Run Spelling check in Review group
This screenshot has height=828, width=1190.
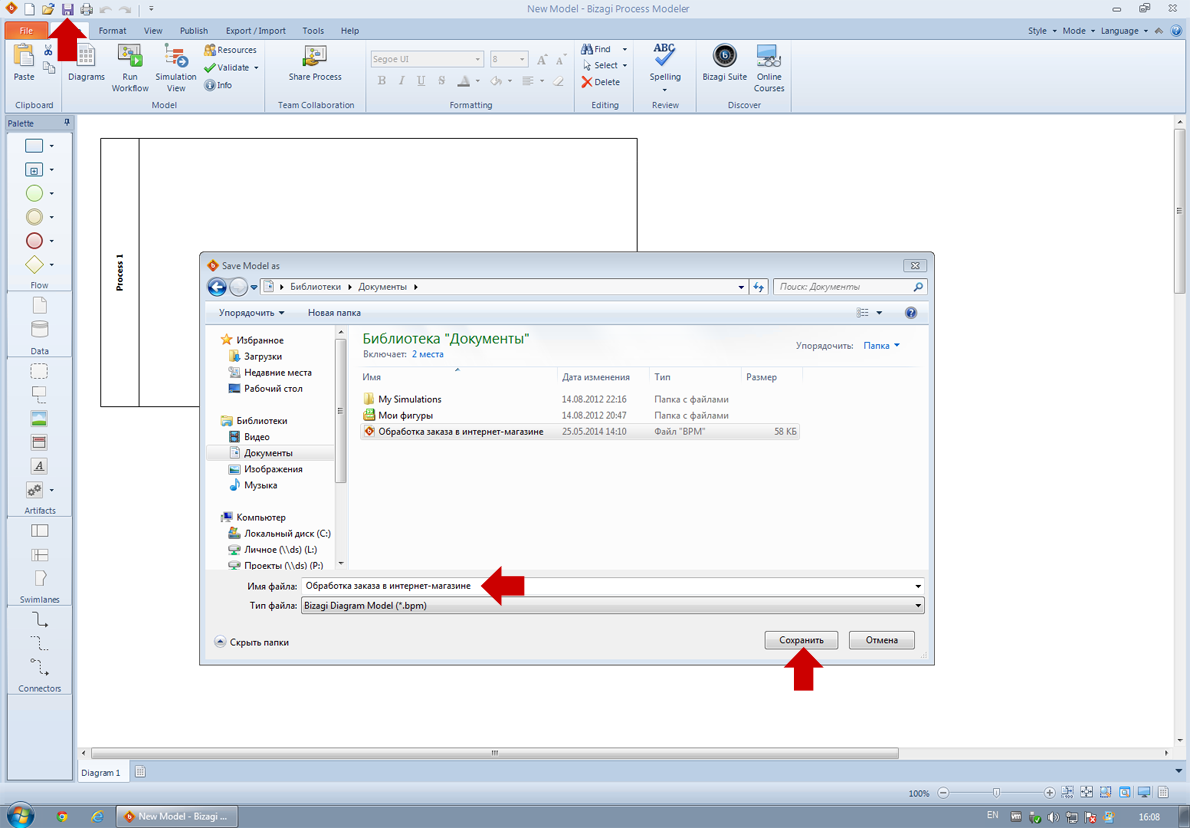665,68
